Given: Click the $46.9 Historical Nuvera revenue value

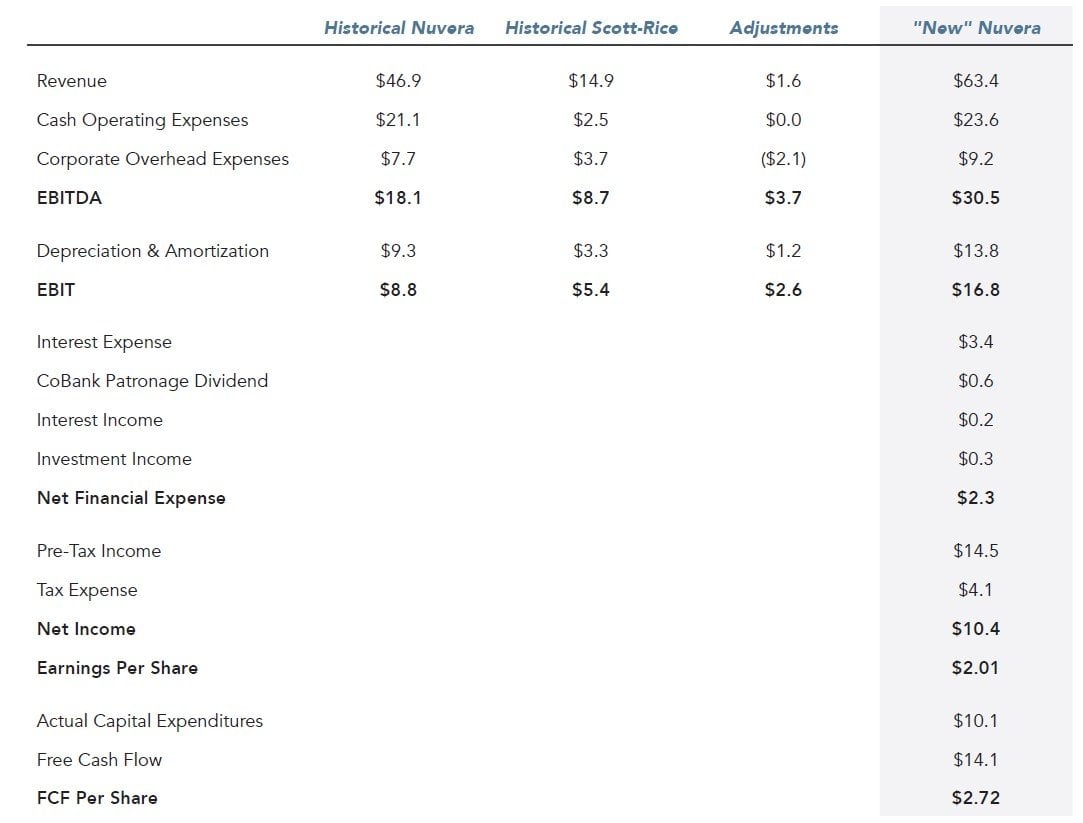Looking at the screenshot, I should 398,81.
